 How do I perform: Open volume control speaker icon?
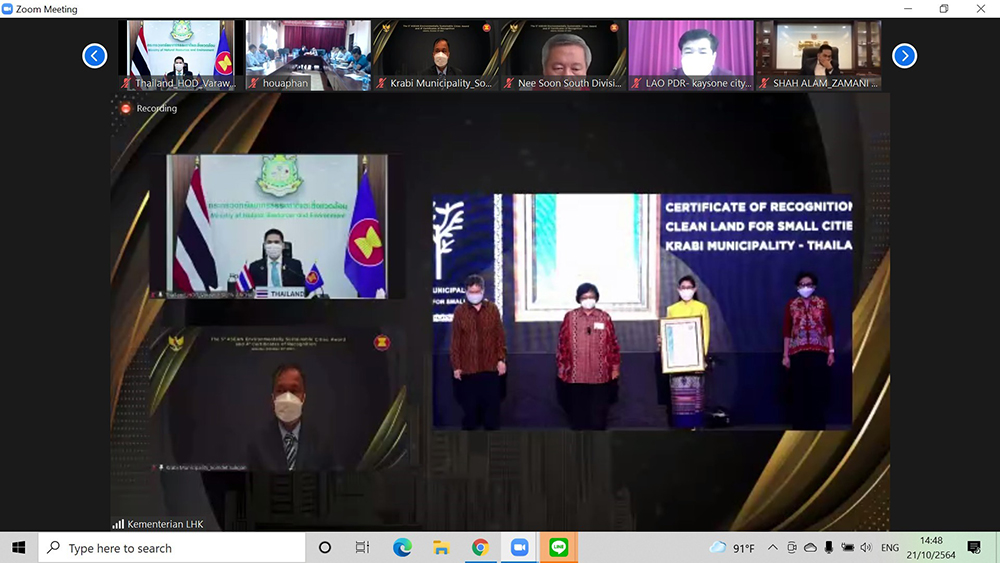[x=866, y=548]
